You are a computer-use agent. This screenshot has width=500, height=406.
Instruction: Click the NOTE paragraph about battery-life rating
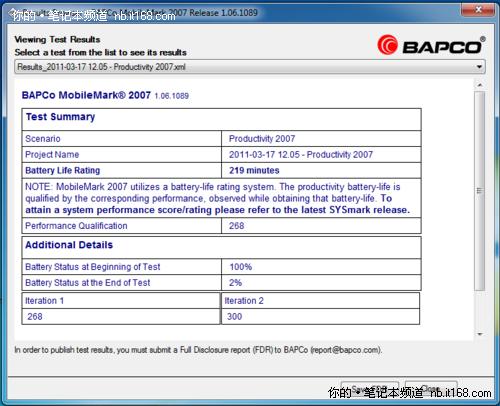click(218, 198)
